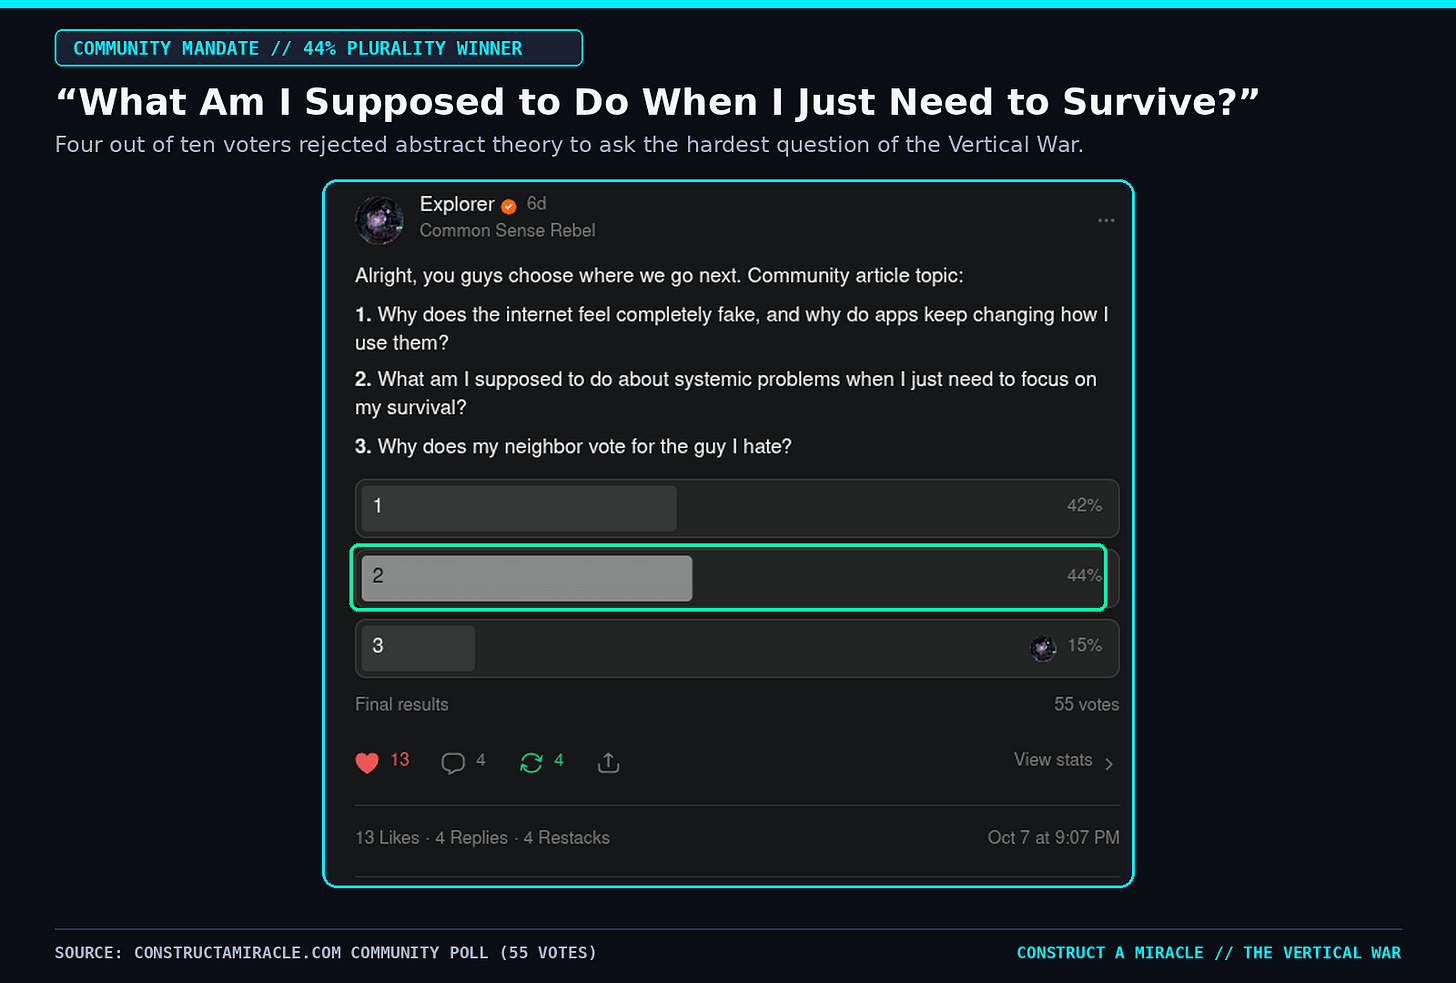Click the source line about the community poll
The image size is (1456, 983).
326,953
